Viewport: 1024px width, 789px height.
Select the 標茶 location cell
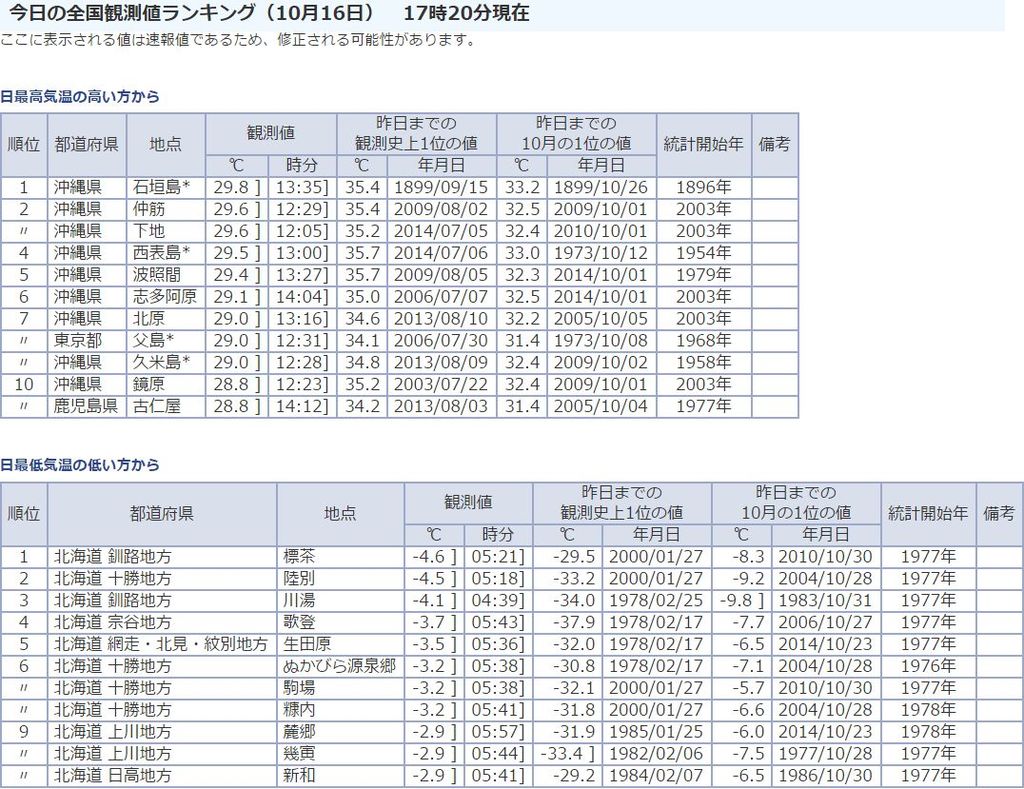click(x=300, y=556)
